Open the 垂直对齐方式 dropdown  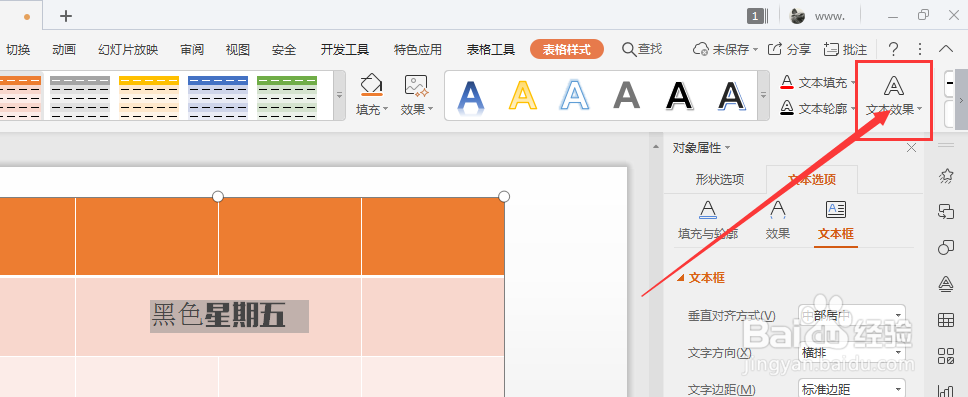click(851, 315)
